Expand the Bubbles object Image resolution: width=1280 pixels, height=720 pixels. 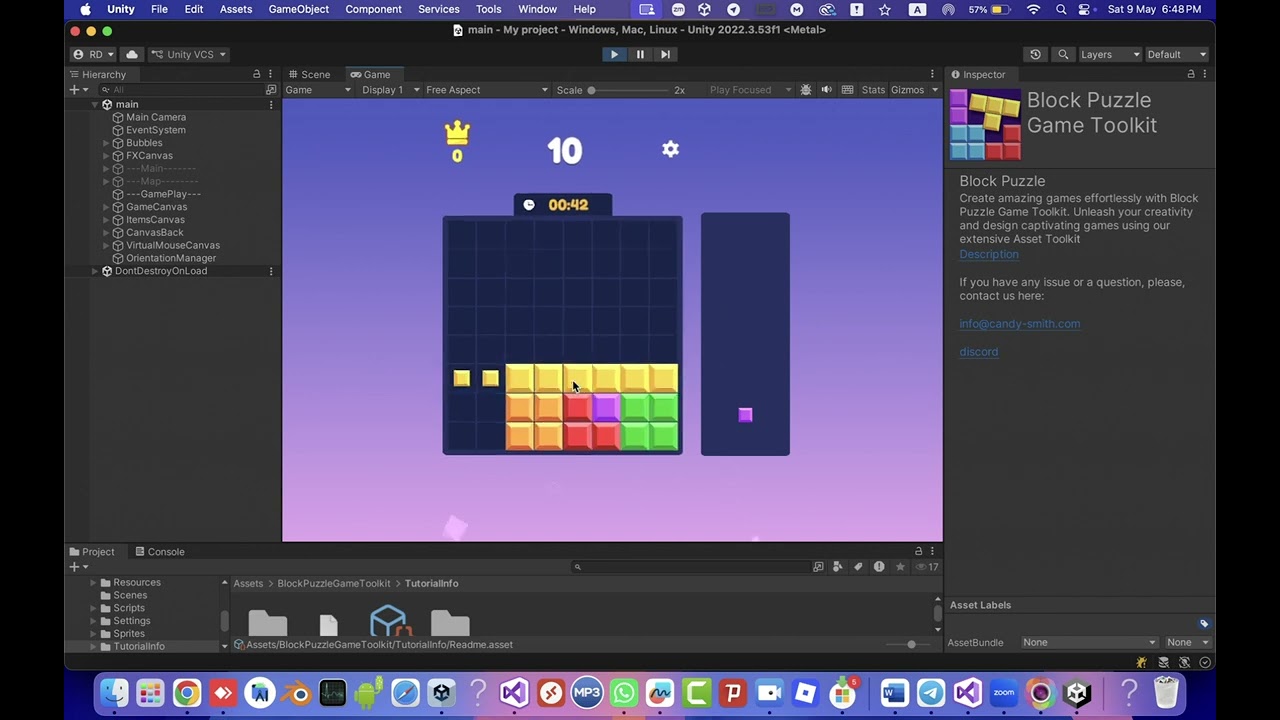tap(106, 143)
